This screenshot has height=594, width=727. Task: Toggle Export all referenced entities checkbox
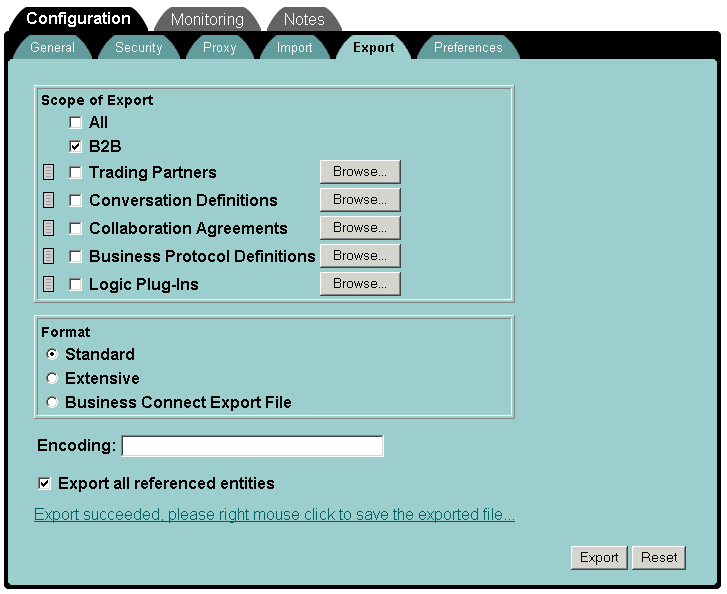pos(44,484)
